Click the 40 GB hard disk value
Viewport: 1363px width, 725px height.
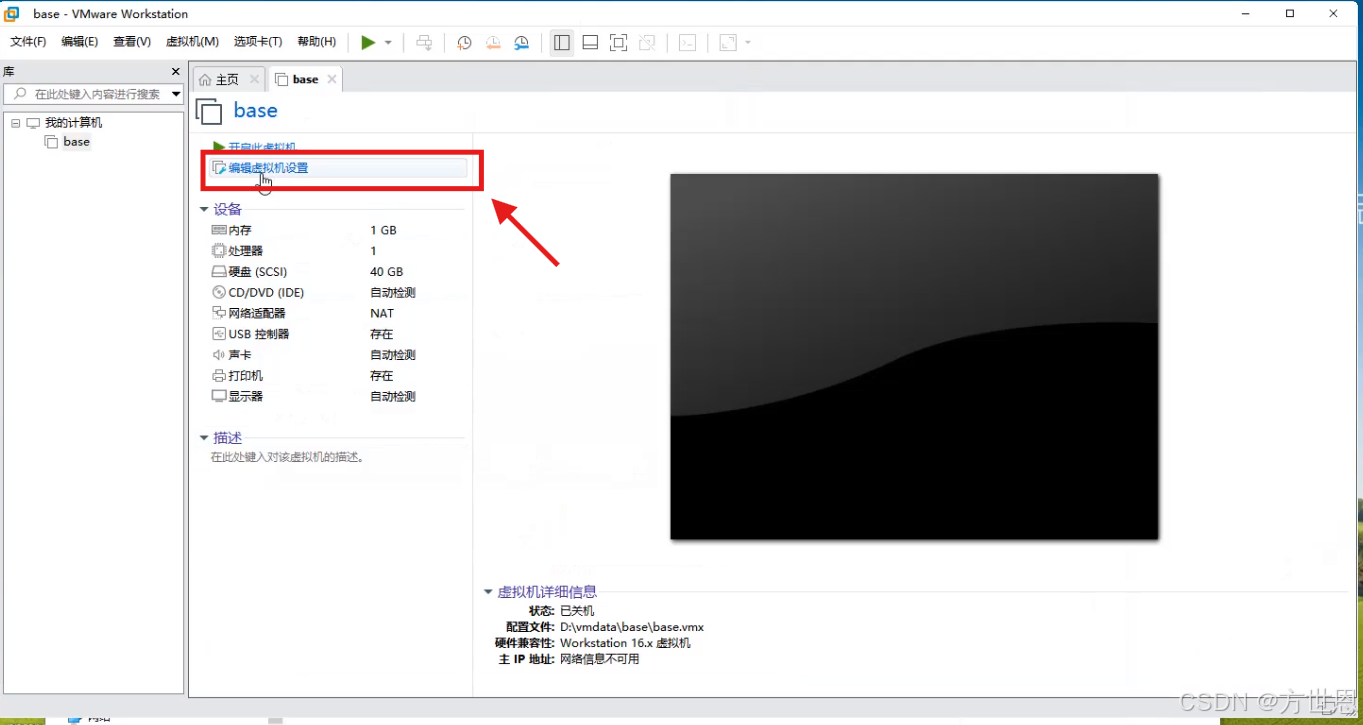point(386,272)
